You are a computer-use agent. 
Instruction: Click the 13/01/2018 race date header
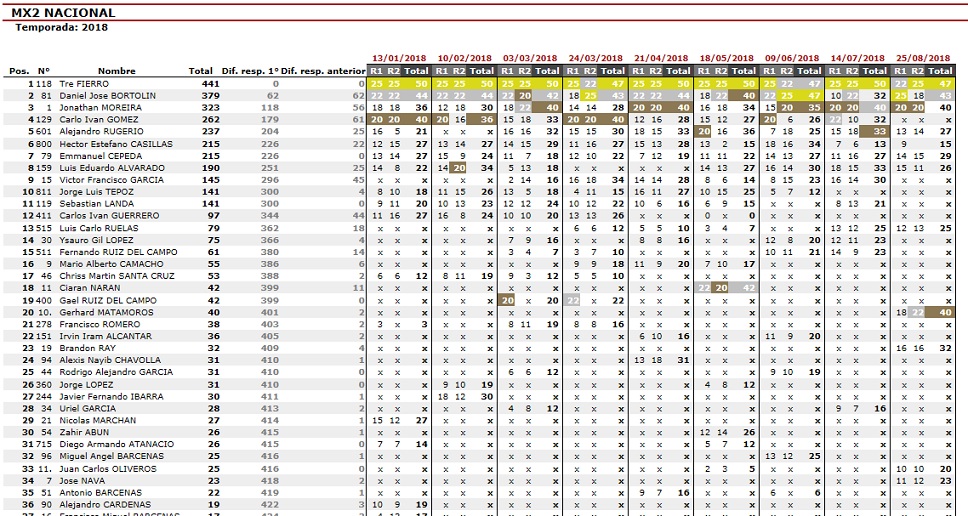coord(398,59)
